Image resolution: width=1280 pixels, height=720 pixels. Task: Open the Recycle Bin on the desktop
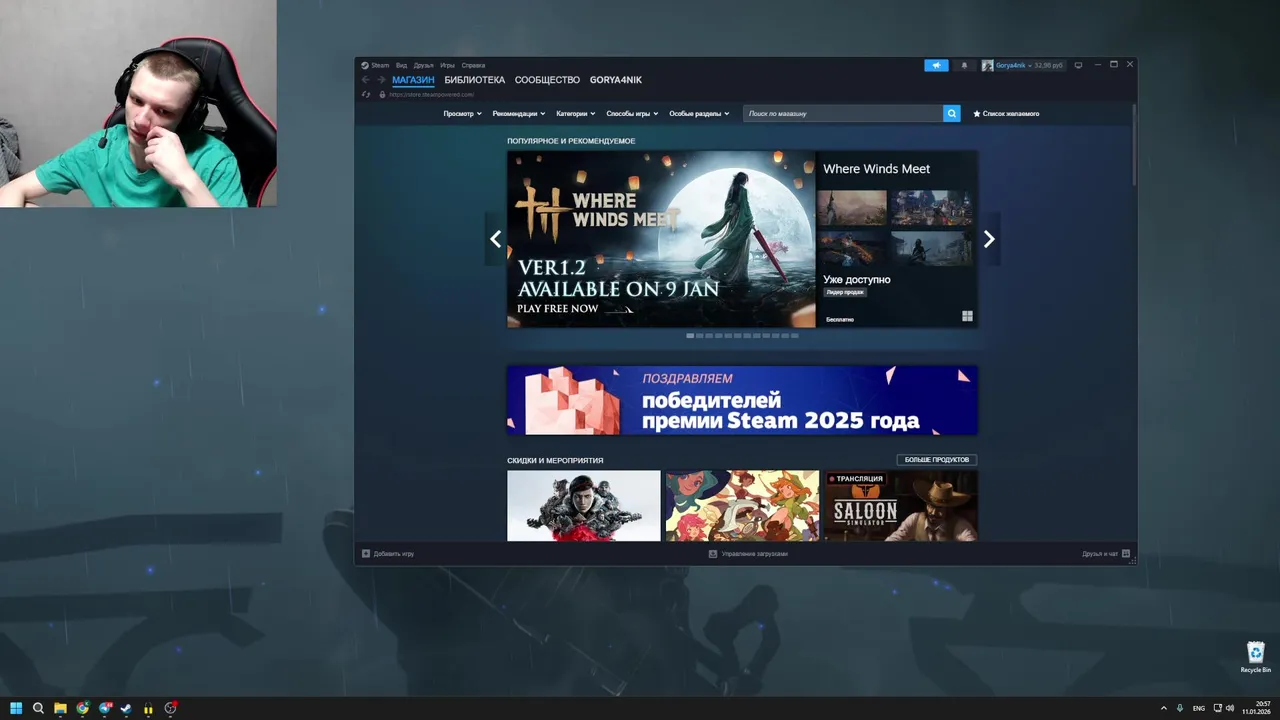tap(1255, 656)
